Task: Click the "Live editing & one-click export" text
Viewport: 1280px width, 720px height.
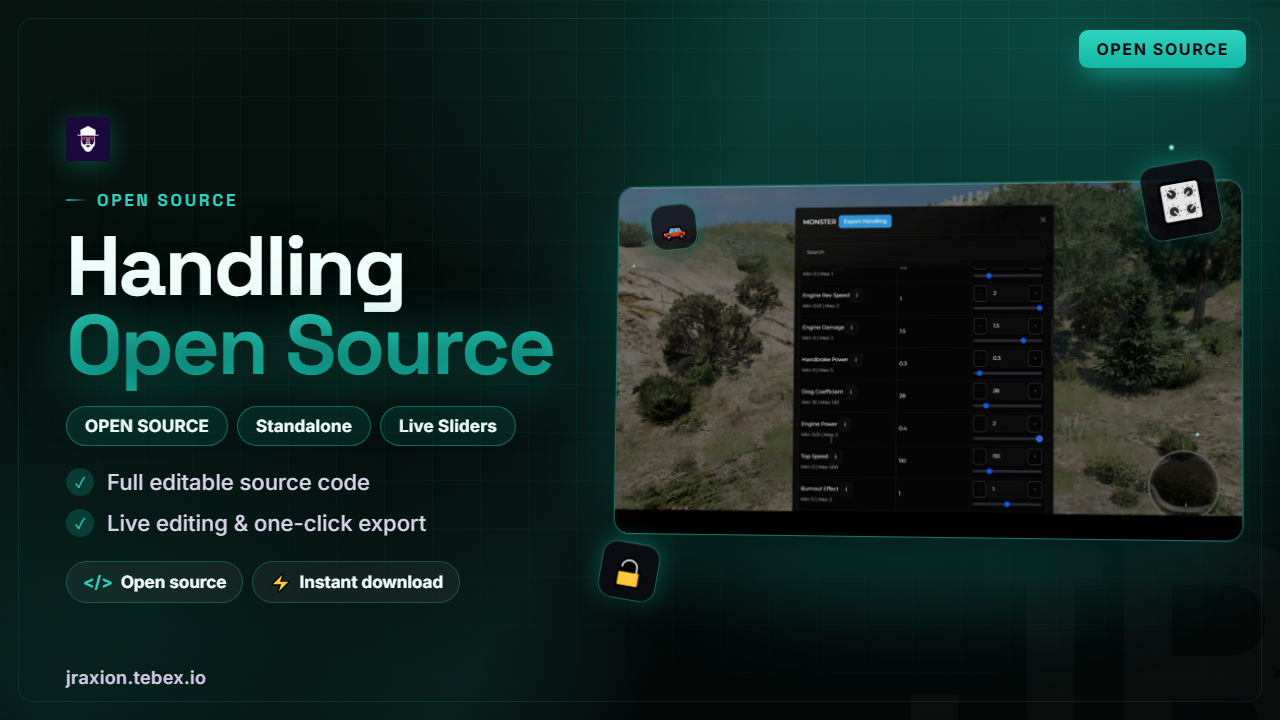Action: click(x=267, y=523)
